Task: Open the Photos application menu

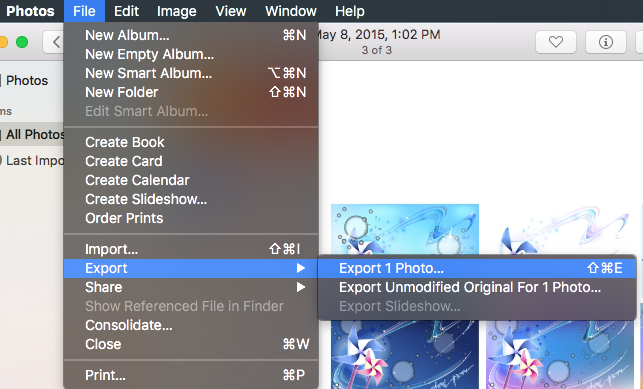Action: 30,11
